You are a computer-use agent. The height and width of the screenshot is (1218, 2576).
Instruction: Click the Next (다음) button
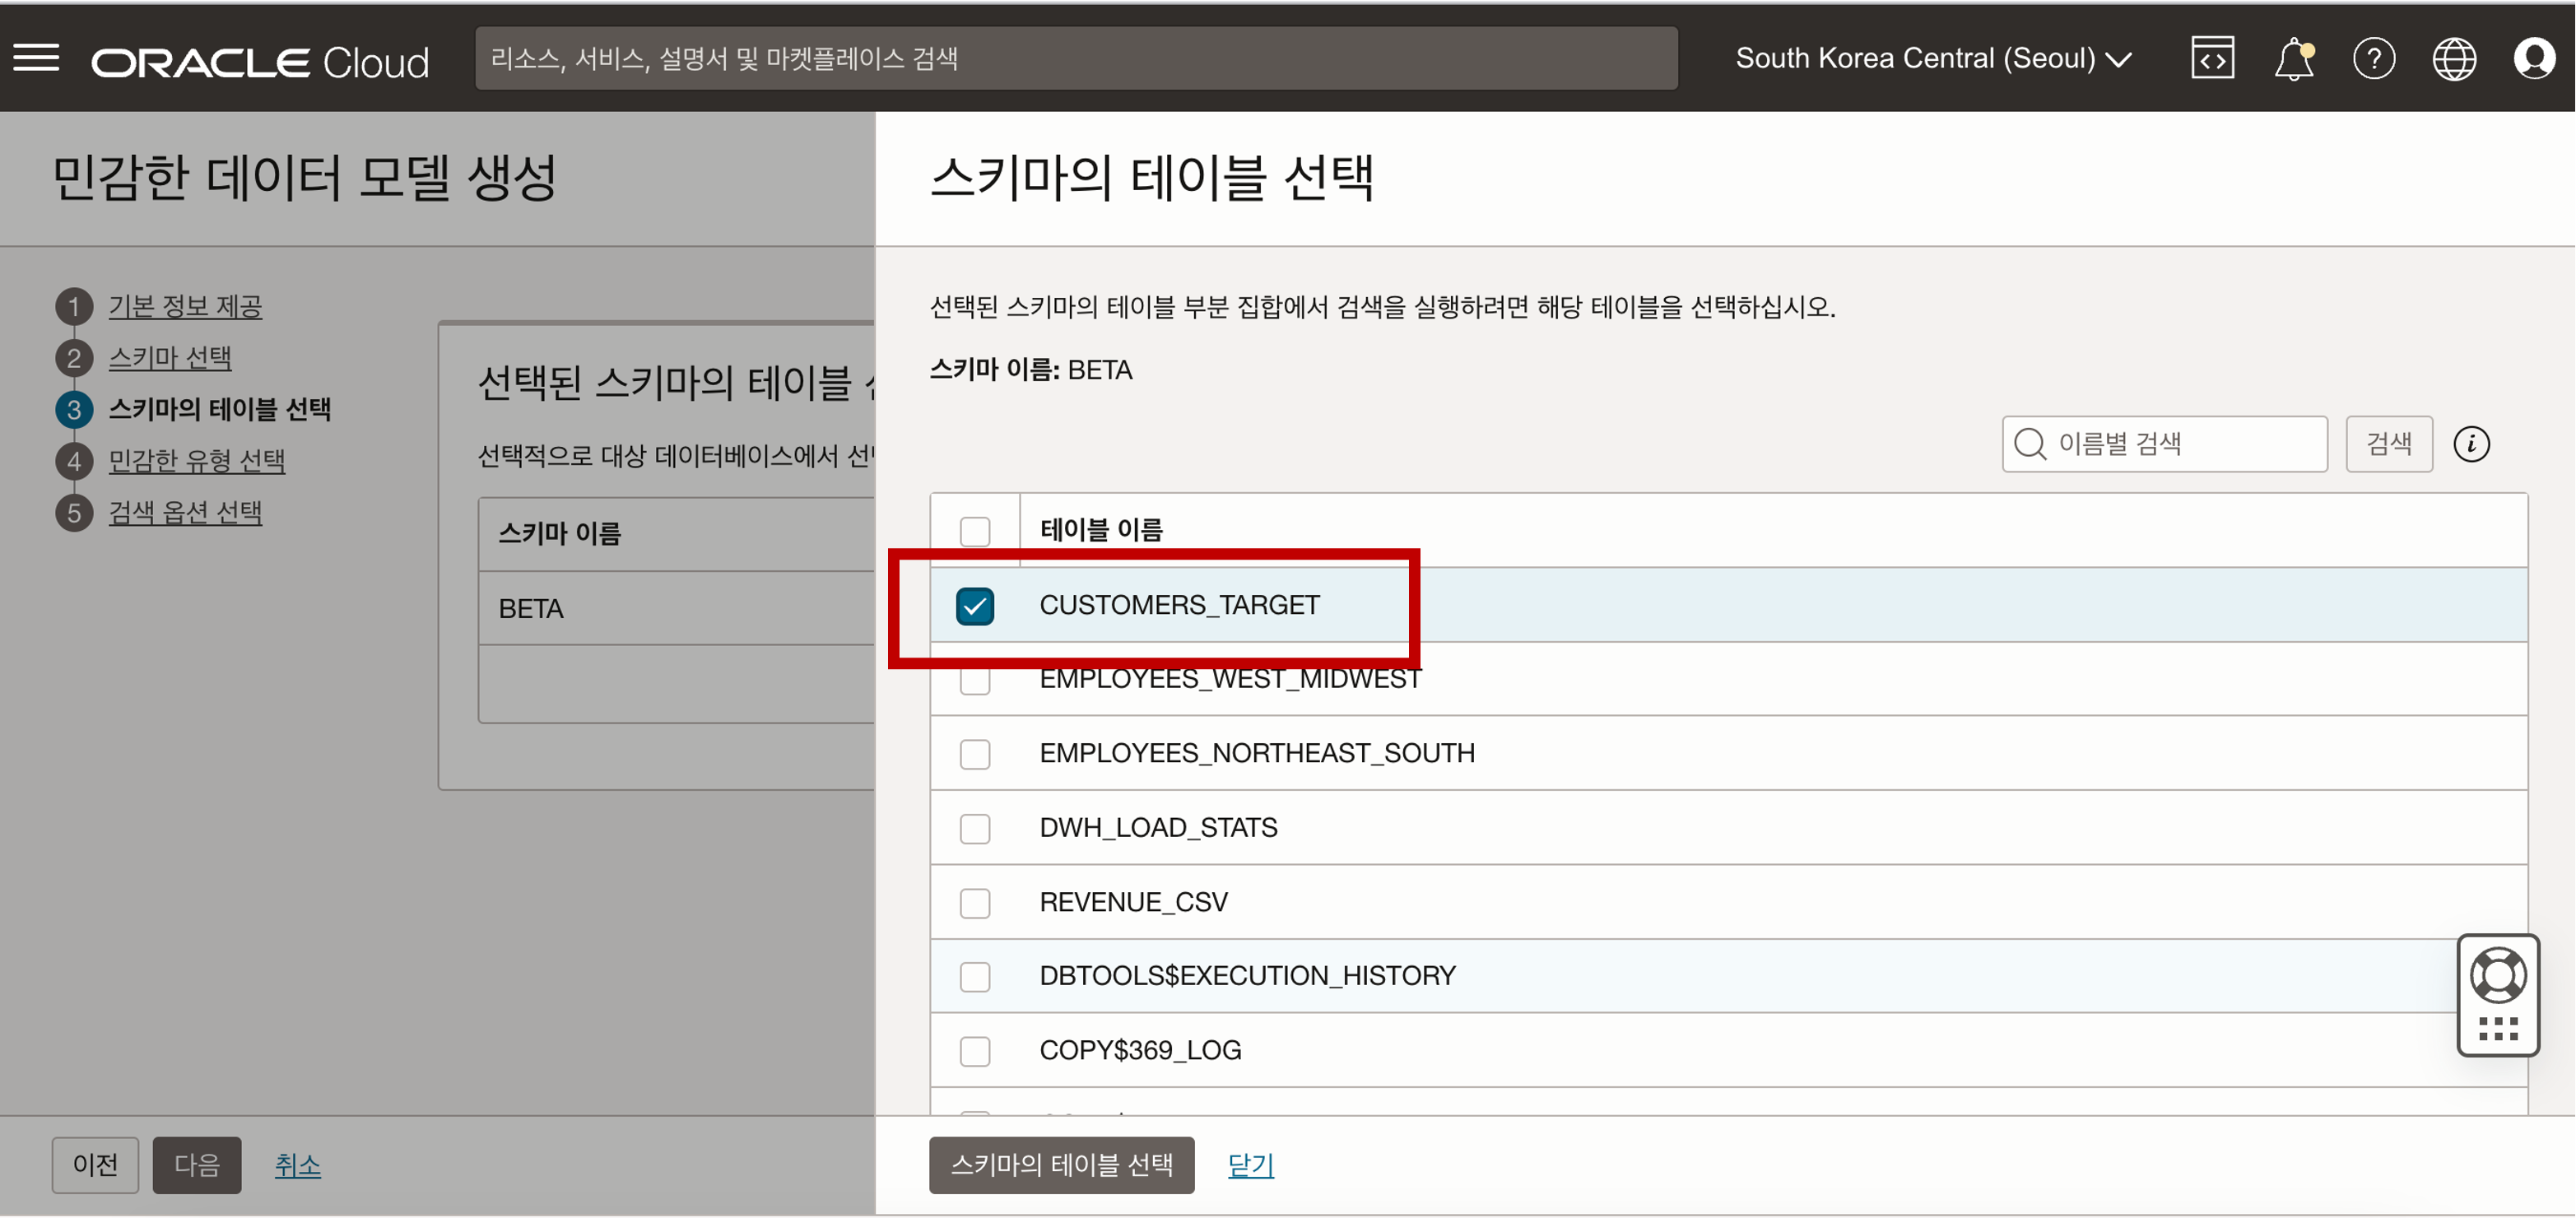197,1165
